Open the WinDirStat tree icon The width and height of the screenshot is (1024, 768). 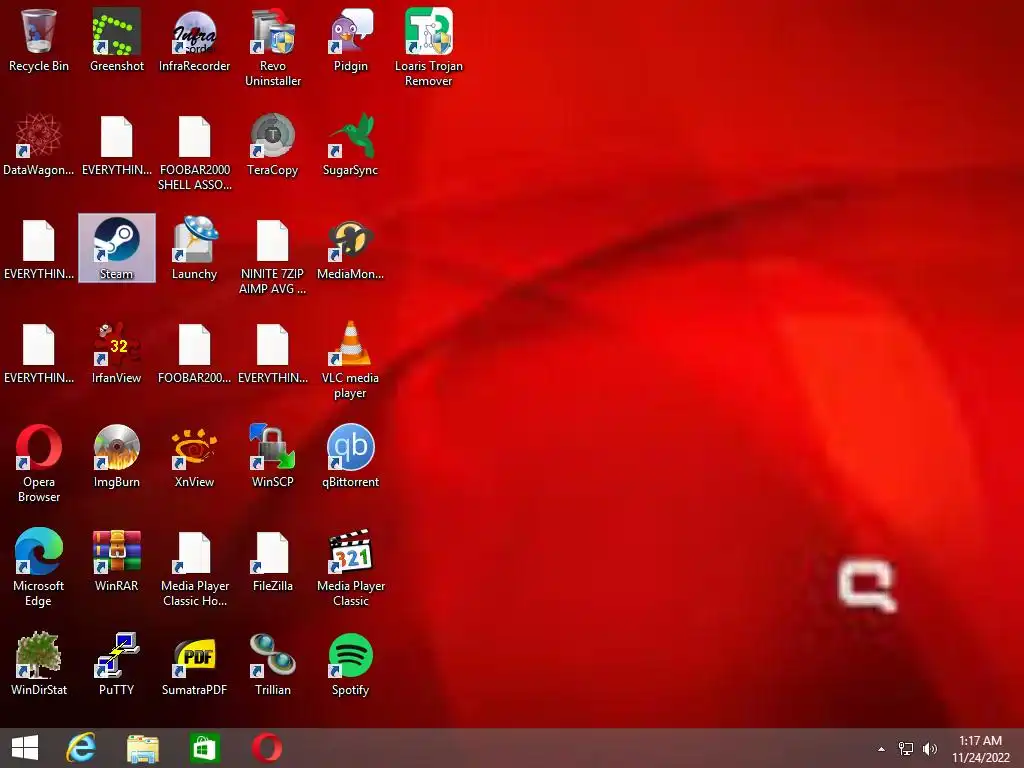[39, 664]
